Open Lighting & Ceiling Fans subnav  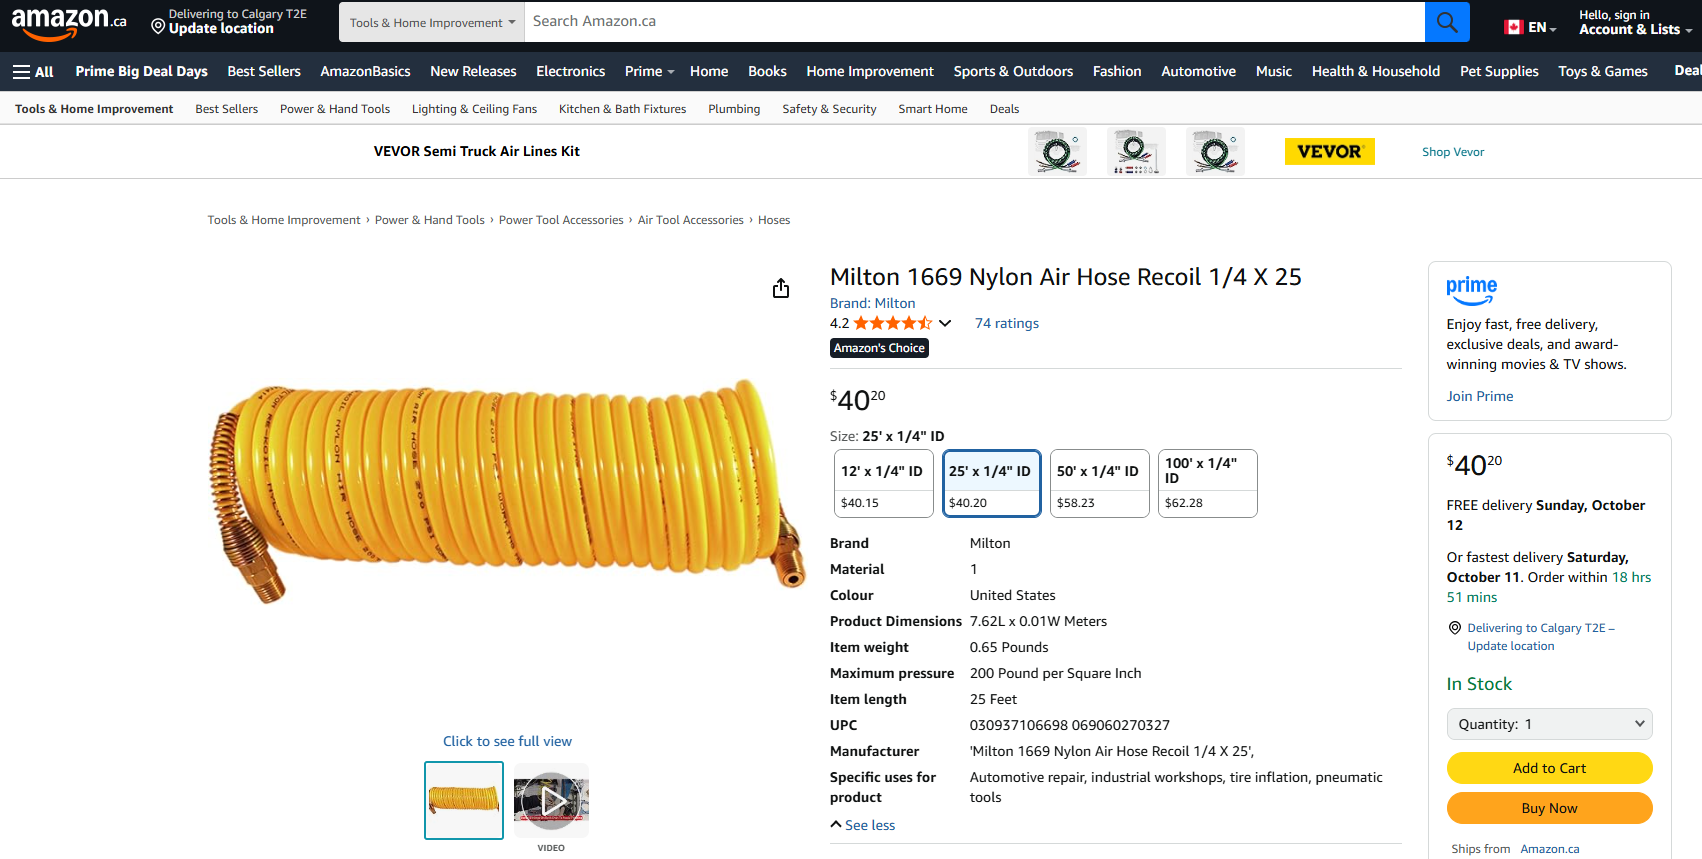(474, 109)
